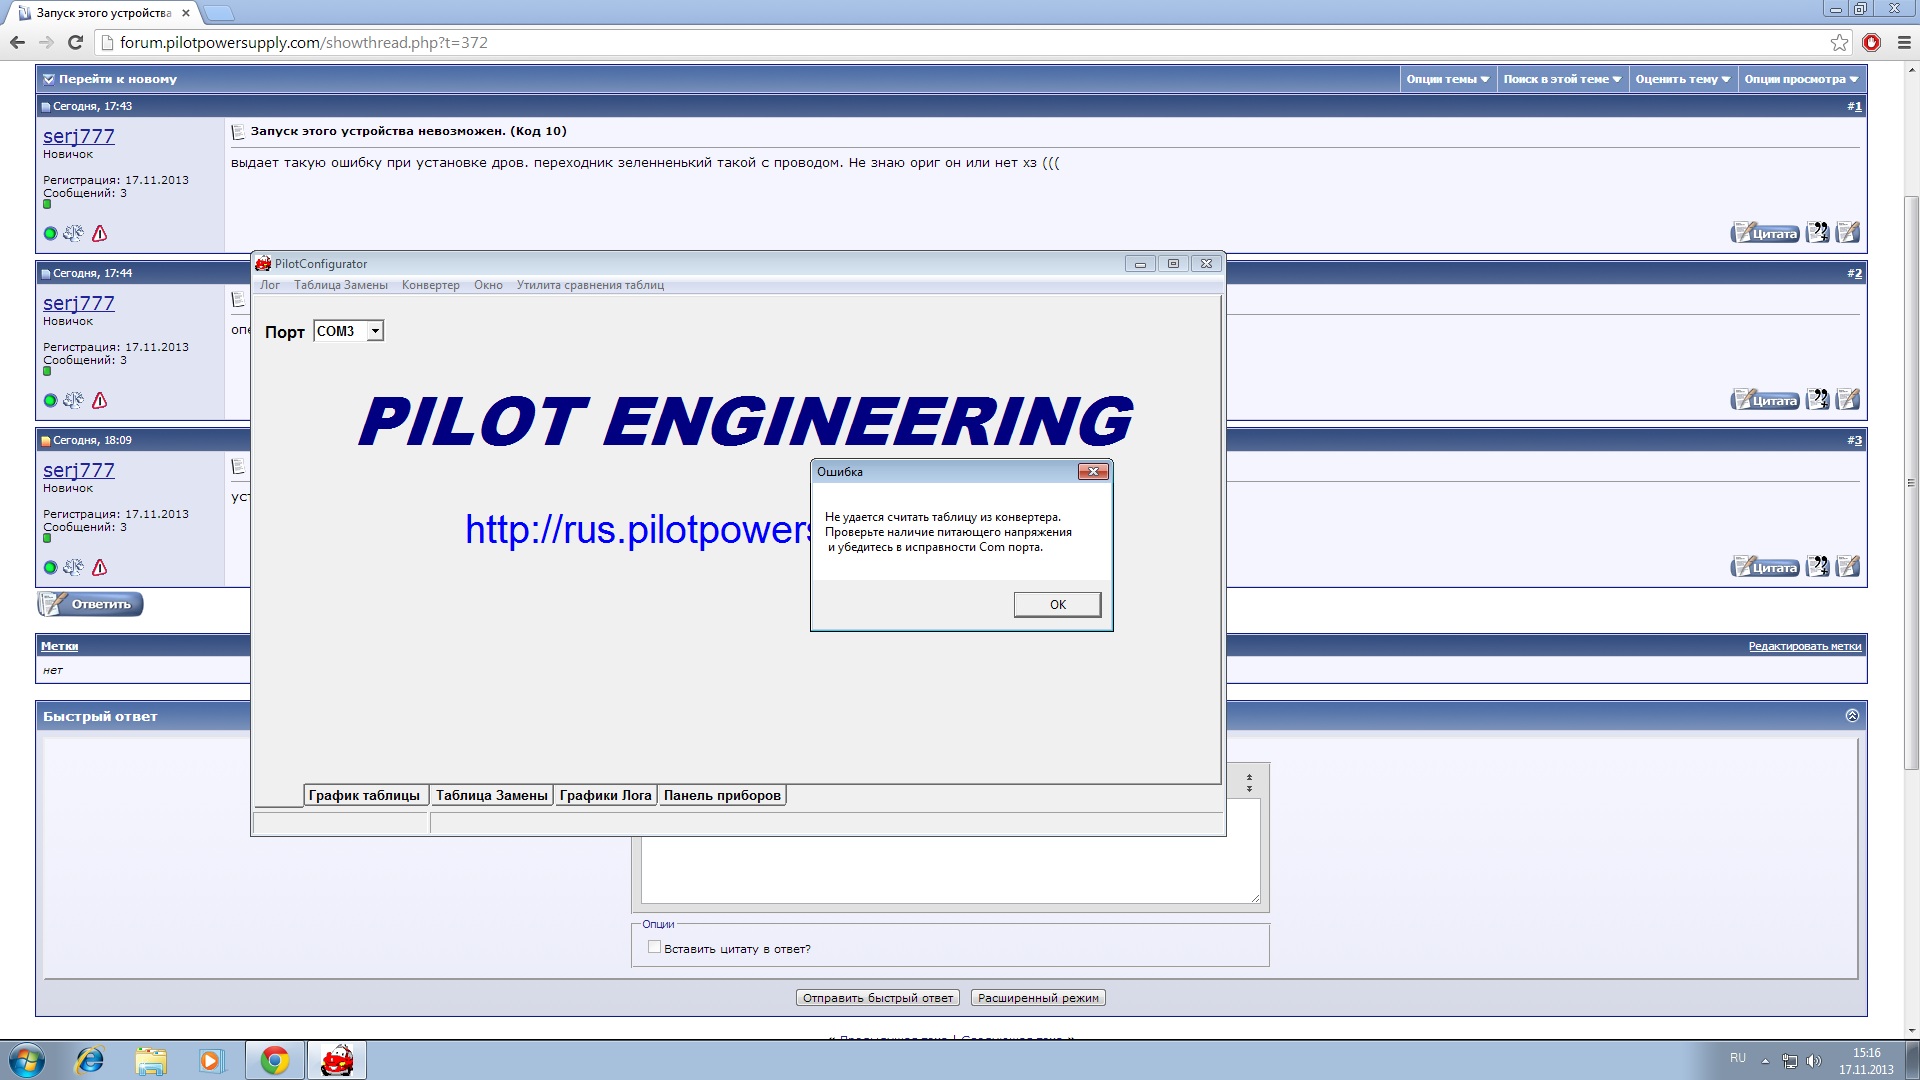The width and height of the screenshot is (1920, 1080).
Task: Click the volume icon in the system tray
Action: coord(1814,1060)
